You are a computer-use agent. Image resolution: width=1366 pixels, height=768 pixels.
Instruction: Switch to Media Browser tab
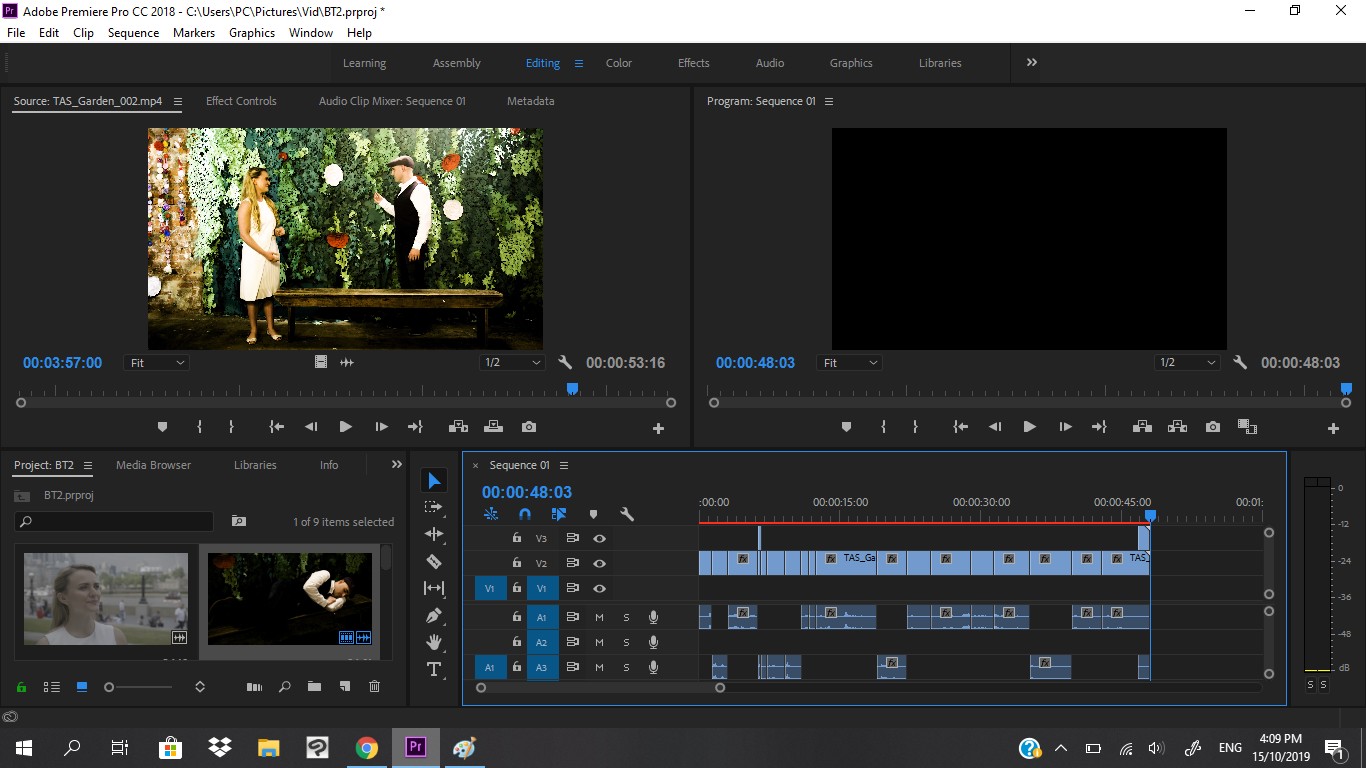coord(153,465)
